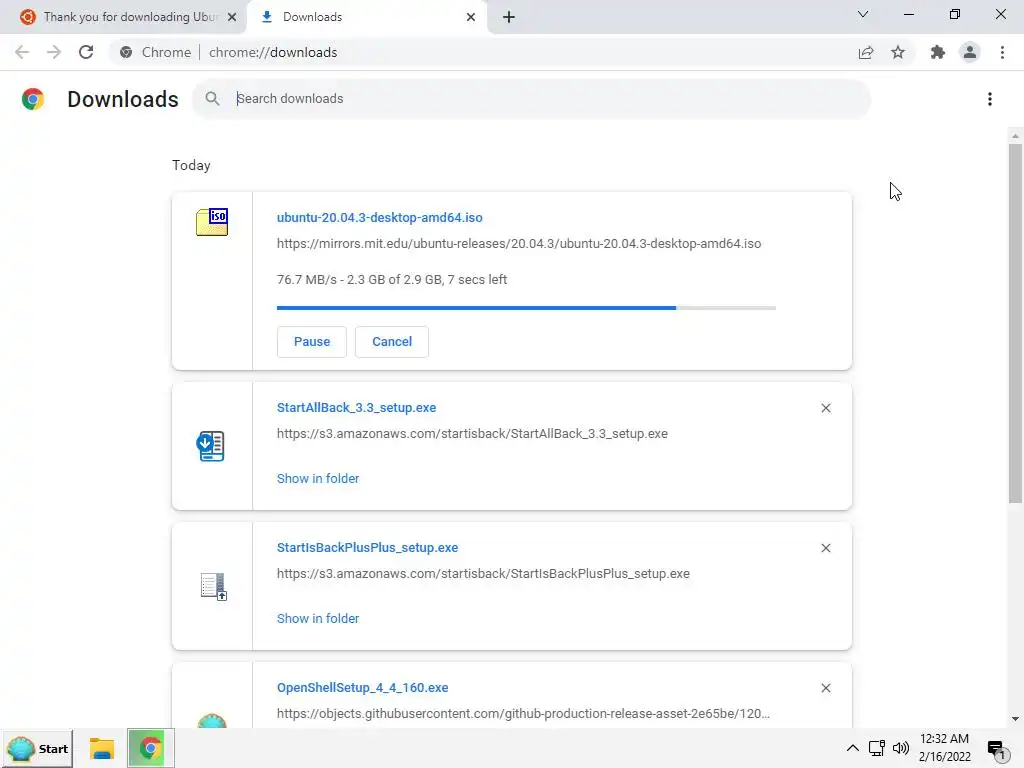The image size is (1024, 768).
Task: Click the Chrome taskbar icon
Action: click(151, 748)
